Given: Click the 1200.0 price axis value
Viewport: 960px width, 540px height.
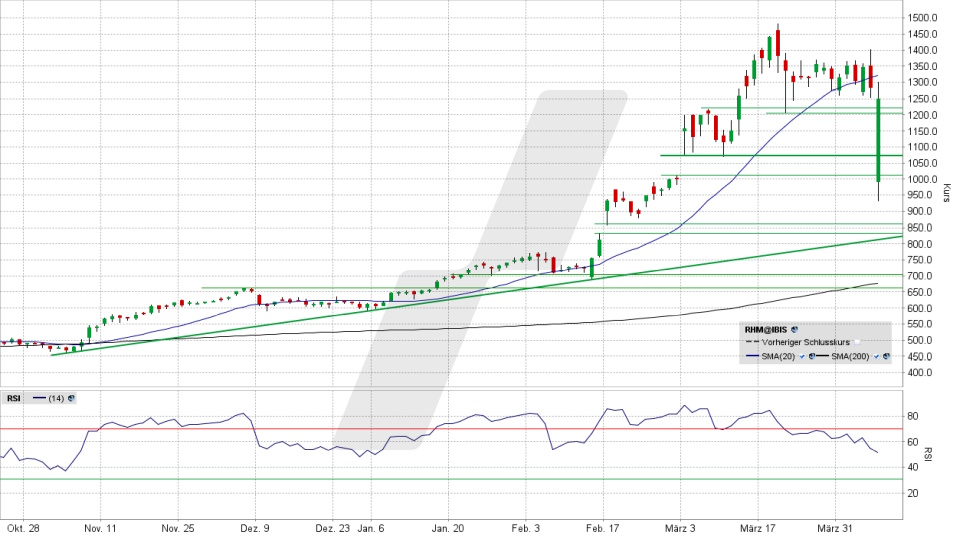Looking at the screenshot, I should (923, 114).
